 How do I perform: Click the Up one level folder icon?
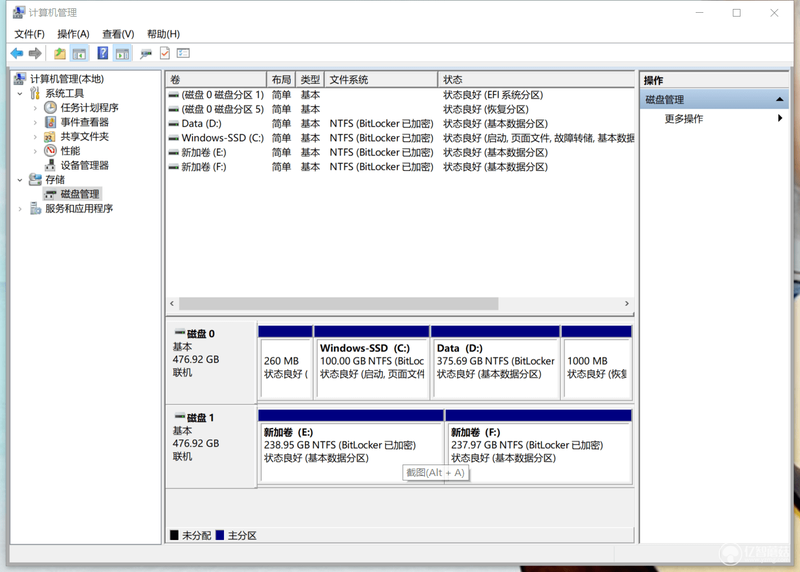(60, 53)
